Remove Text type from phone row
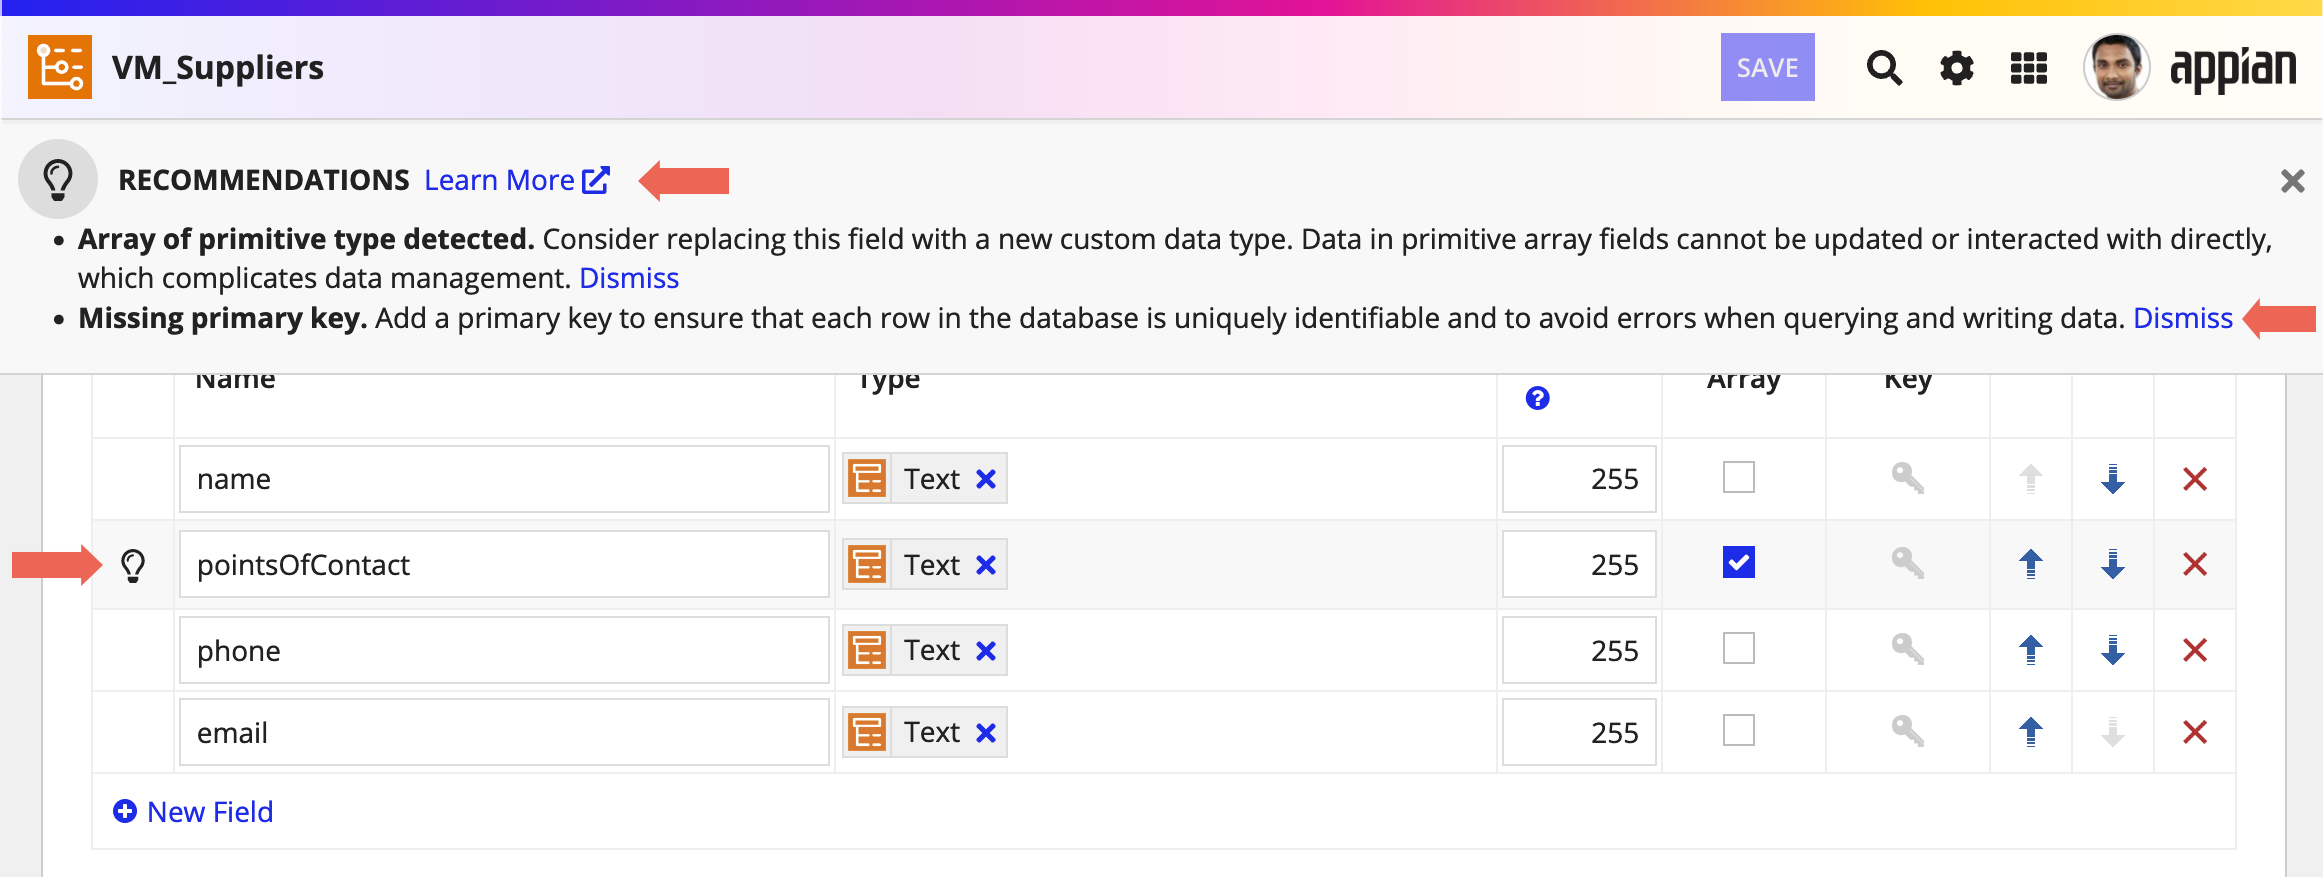The width and height of the screenshot is (2323, 877). click(x=986, y=651)
